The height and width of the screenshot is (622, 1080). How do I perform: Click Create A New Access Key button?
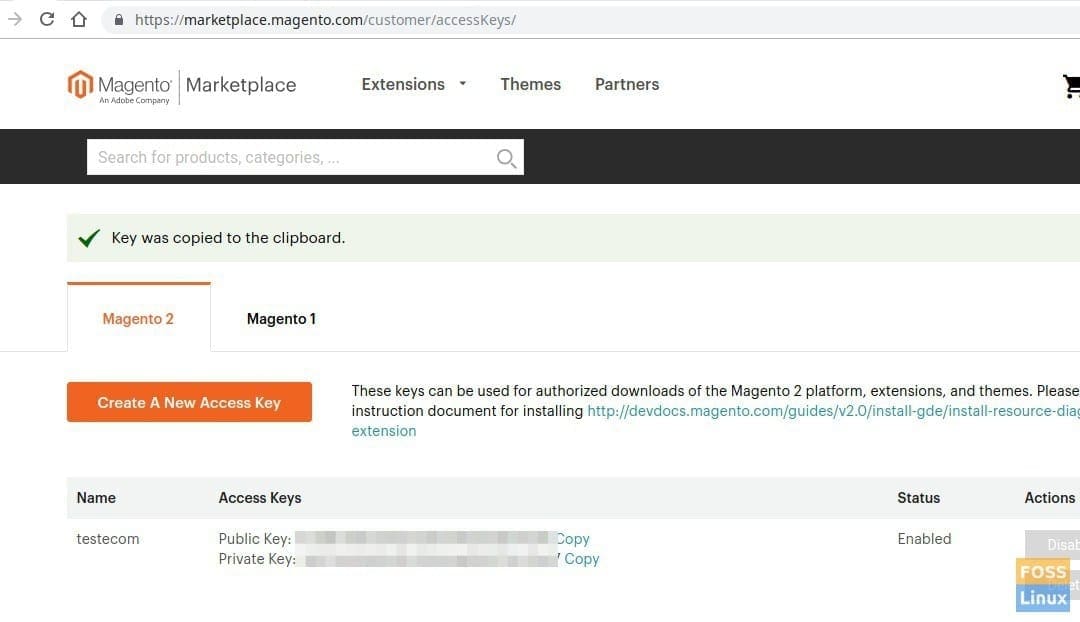[x=189, y=402]
